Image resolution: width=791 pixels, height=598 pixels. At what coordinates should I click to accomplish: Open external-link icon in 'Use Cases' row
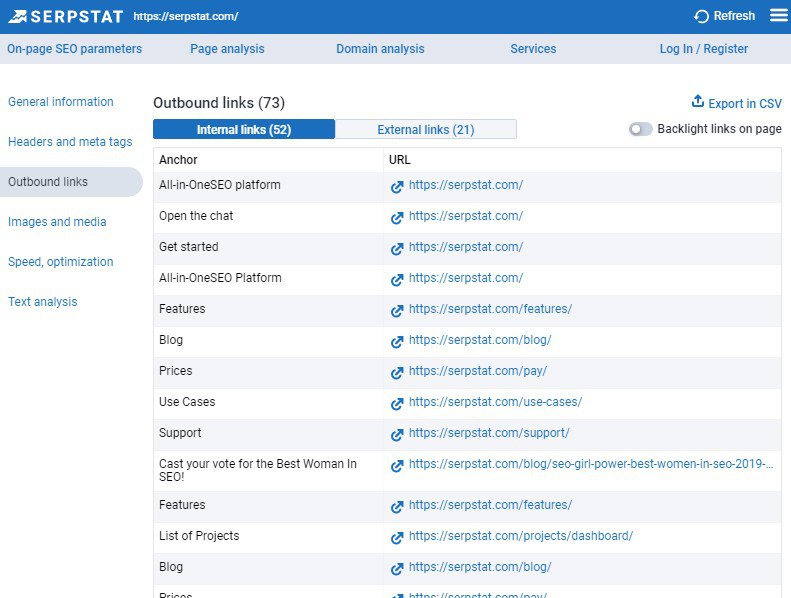coord(397,404)
